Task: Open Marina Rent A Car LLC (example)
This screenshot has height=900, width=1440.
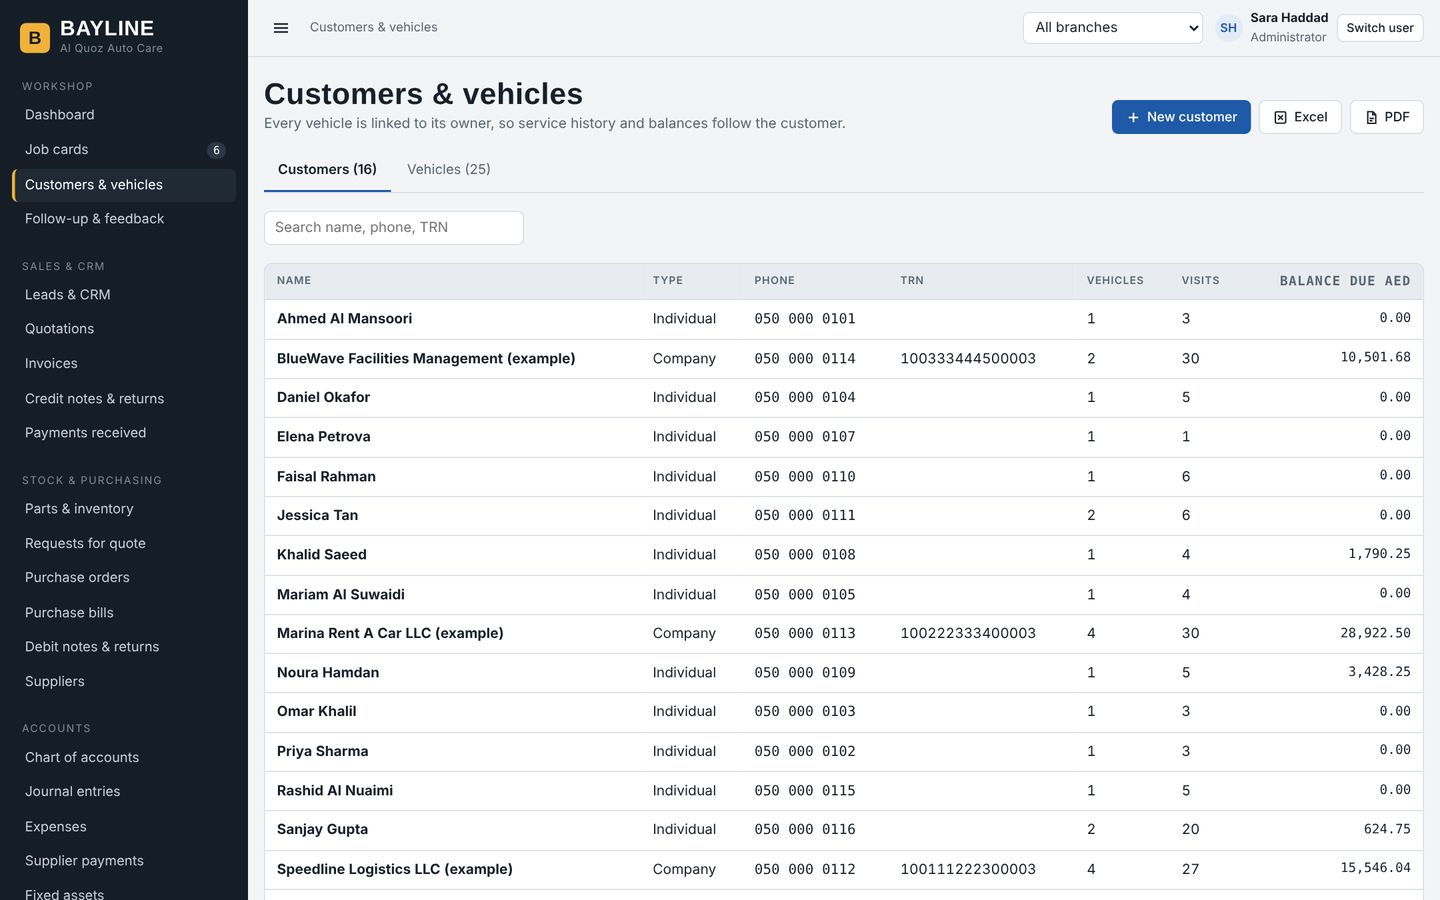Action: click(x=844, y=634)
